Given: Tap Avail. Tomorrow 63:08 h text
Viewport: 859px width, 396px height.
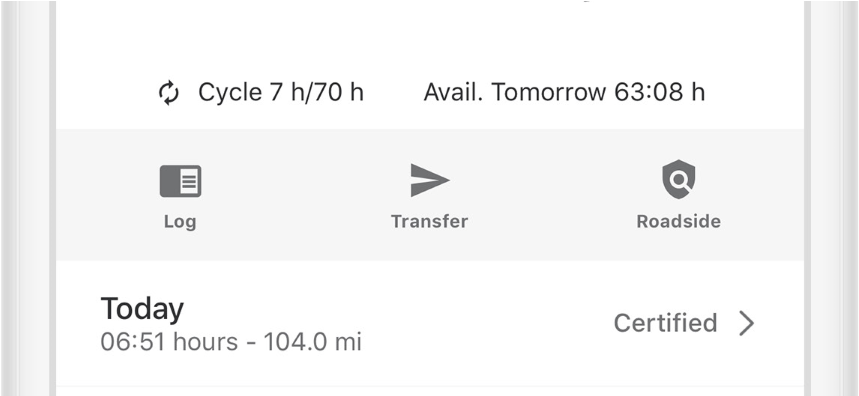Looking at the screenshot, I should [x=564, y=92].
